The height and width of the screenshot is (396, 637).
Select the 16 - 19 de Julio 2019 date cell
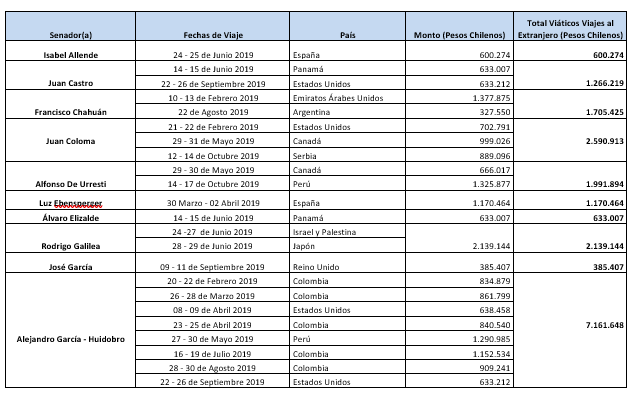click(213, 353)
